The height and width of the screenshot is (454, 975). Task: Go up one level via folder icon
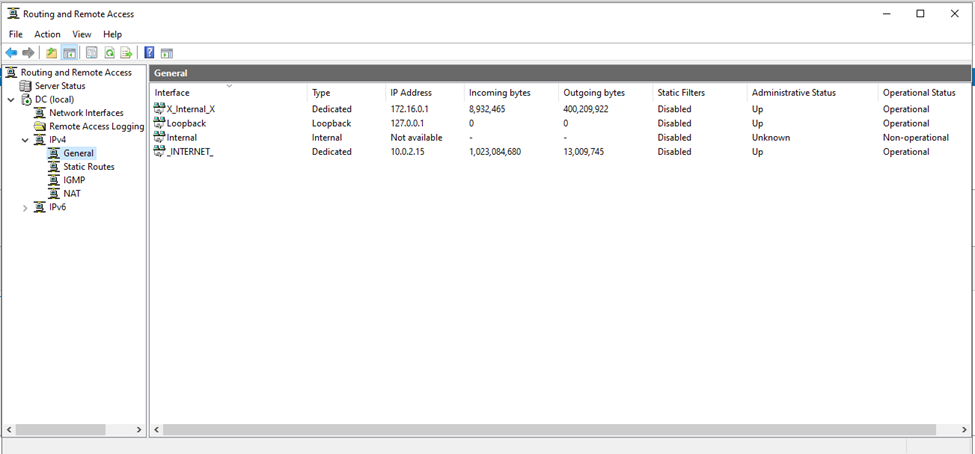coord(52,53)
